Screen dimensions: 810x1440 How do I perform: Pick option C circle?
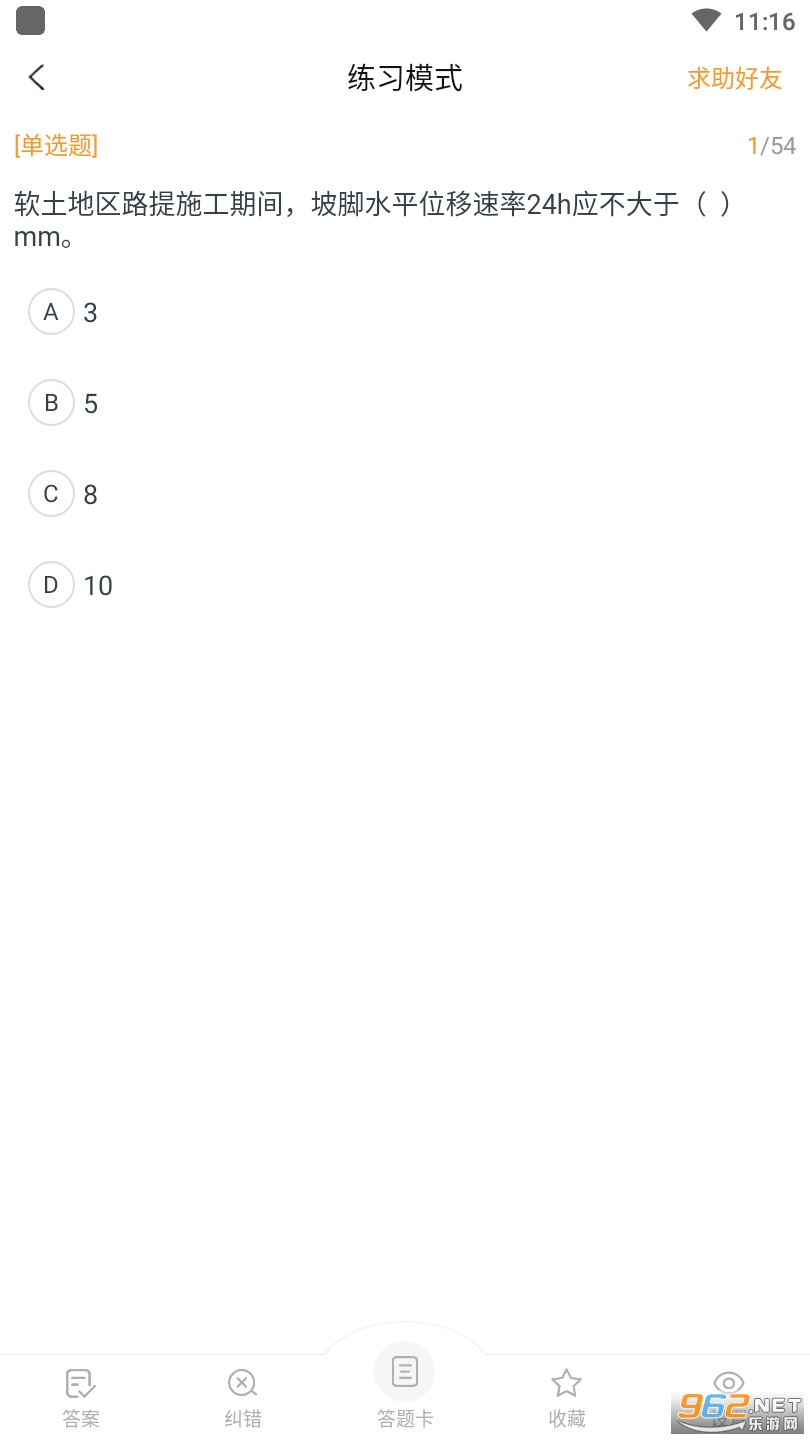(51, 494)
